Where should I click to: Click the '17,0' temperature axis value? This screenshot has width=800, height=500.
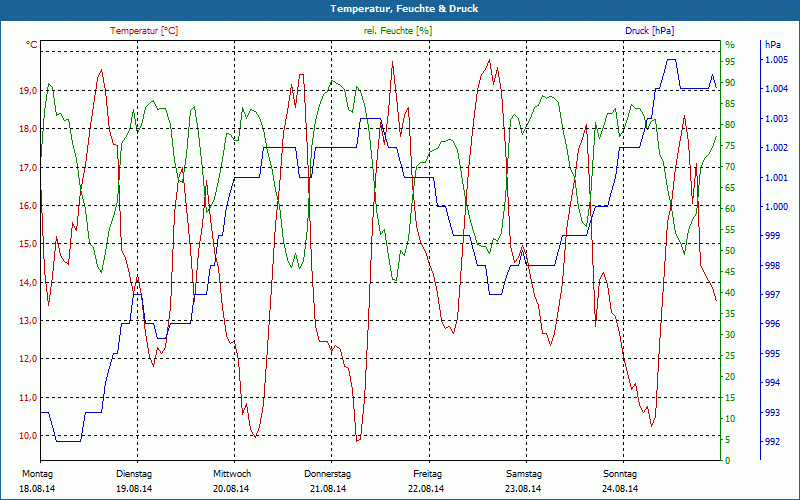[29, 167]
